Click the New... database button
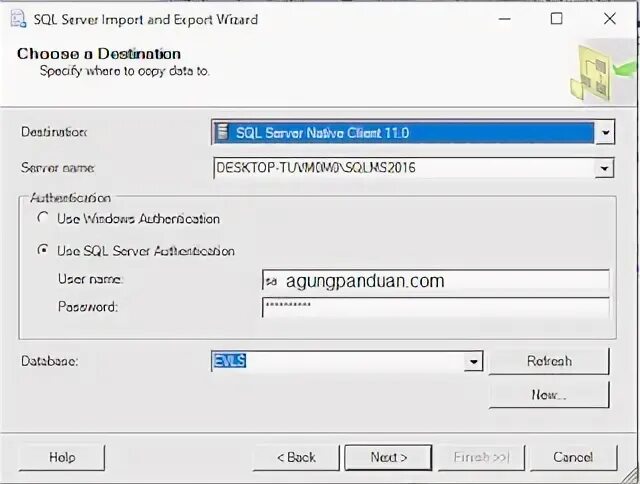Viewport: 640px width, 484px height. click(x=549, y=395)
